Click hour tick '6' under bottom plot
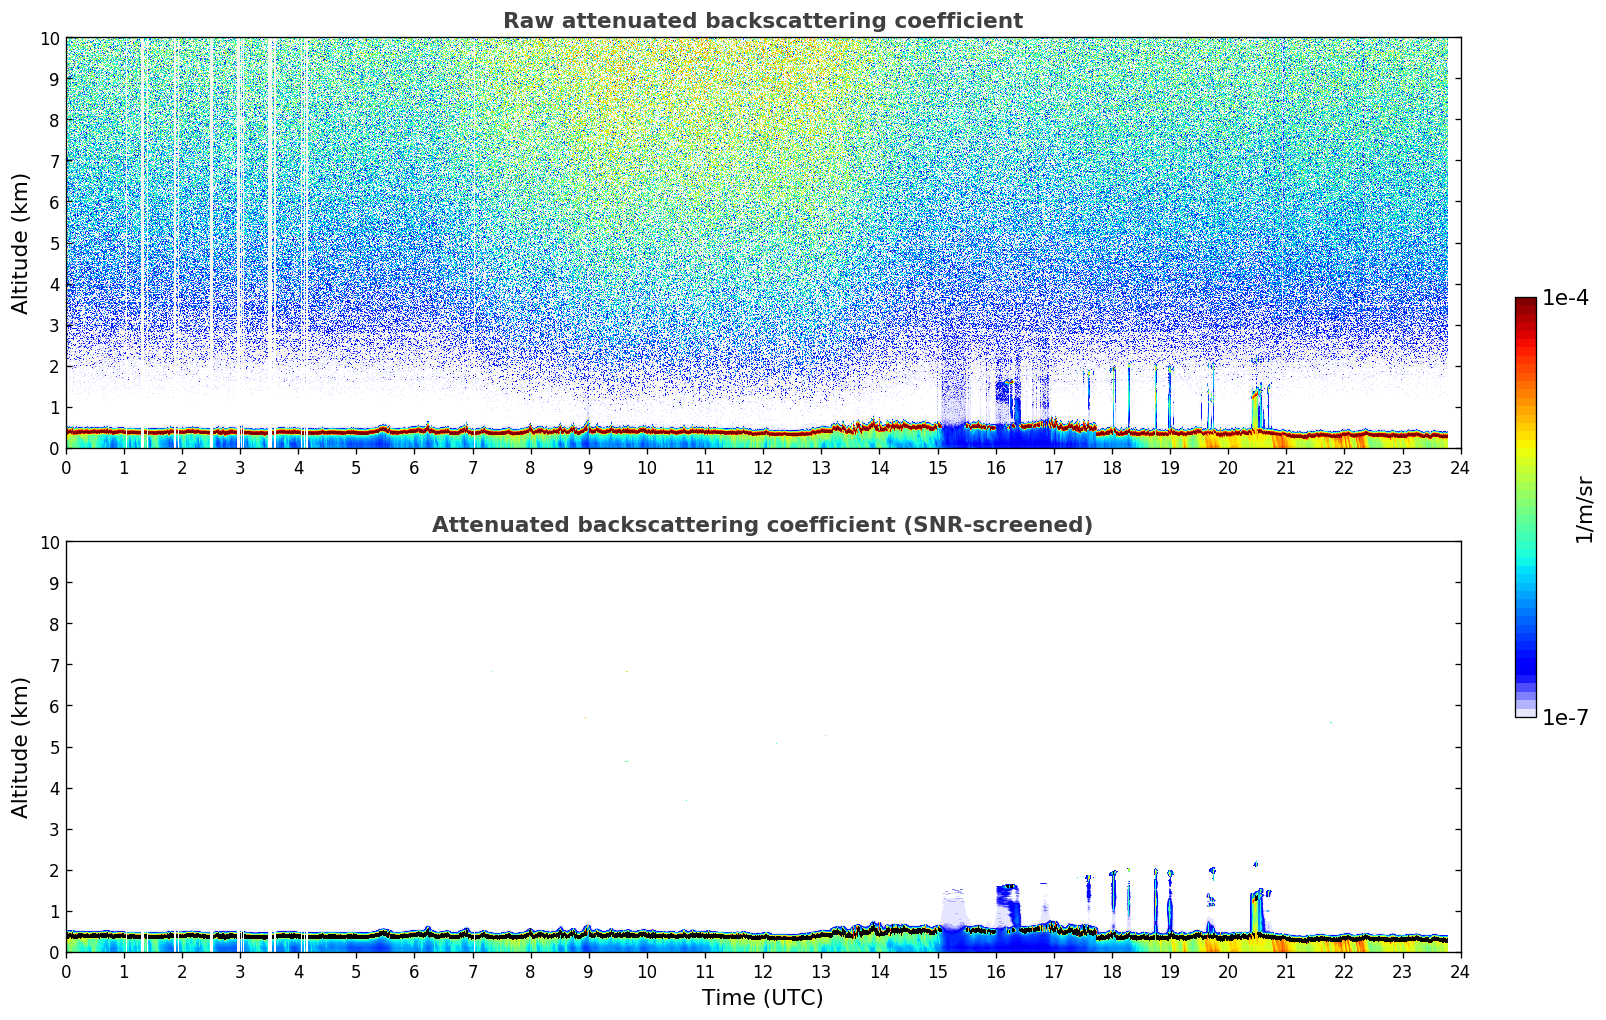Image resolution: width=1606 pixels, height=1020 pixels. tap(415, 971)
